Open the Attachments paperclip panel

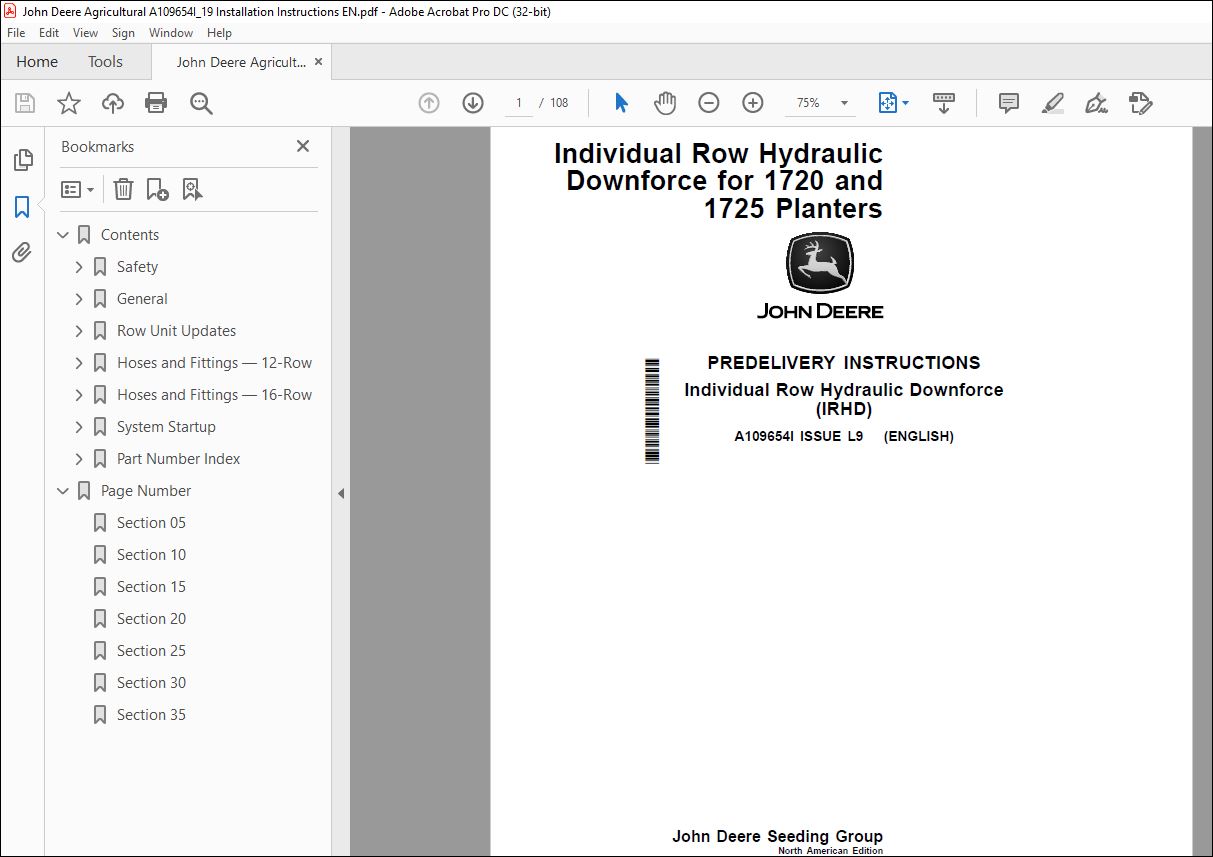point(22,252)
